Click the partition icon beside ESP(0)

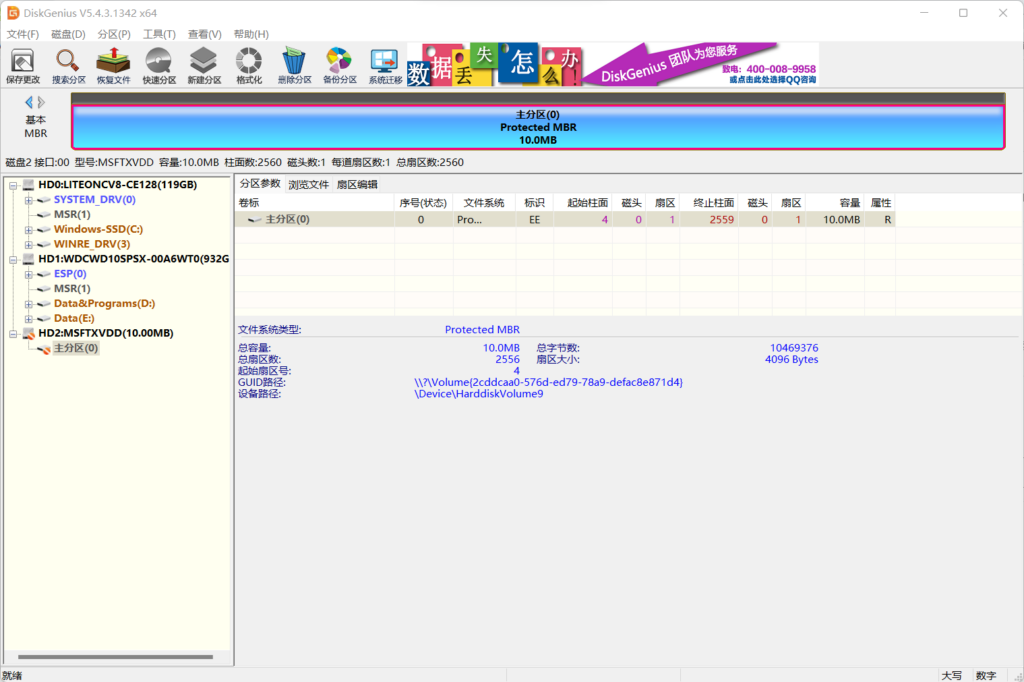44,274
